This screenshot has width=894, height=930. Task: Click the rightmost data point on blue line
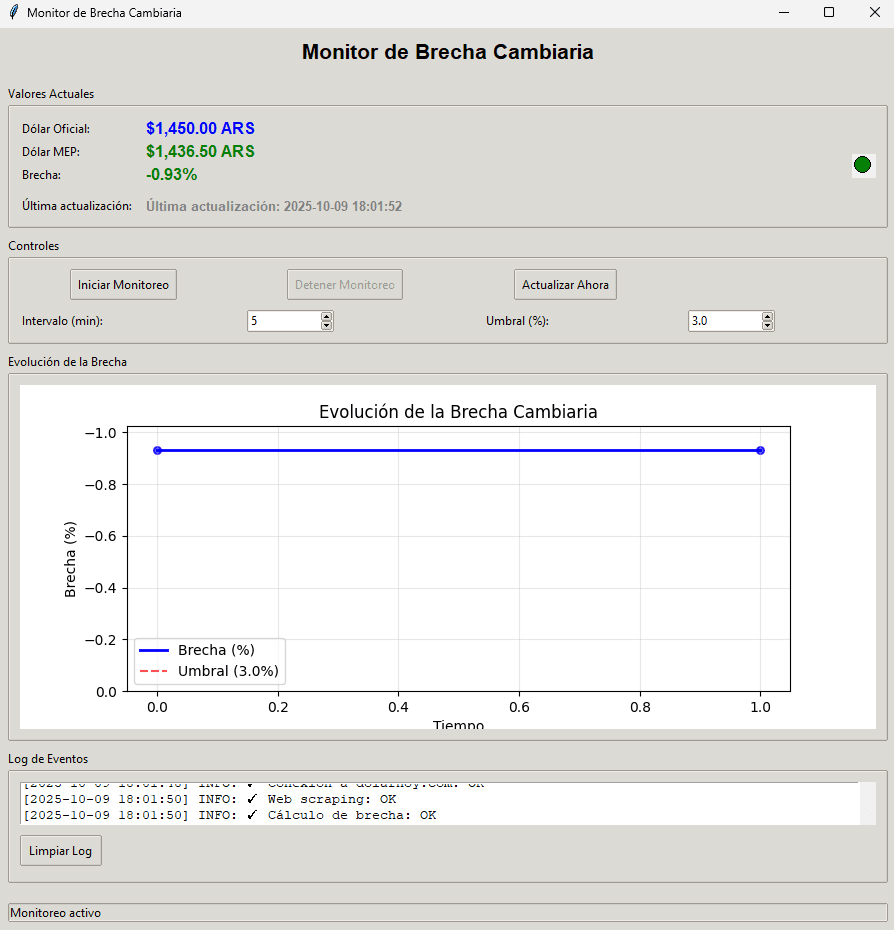point(761,451)
